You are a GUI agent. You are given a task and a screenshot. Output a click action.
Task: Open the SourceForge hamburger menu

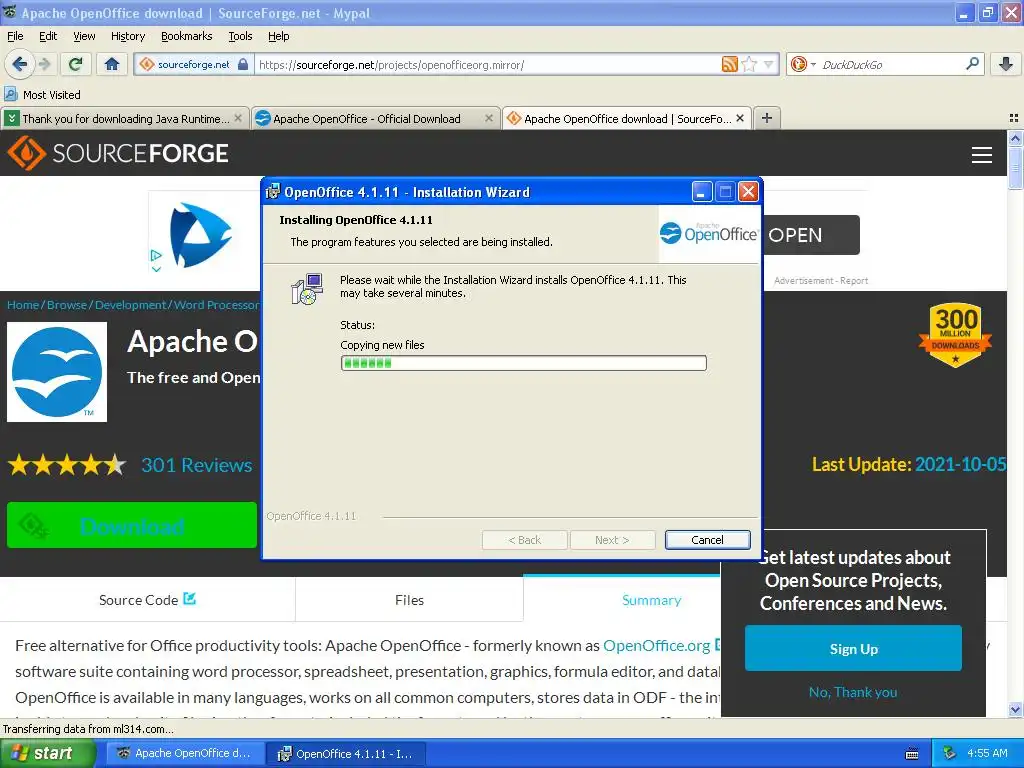coord(982,155)
